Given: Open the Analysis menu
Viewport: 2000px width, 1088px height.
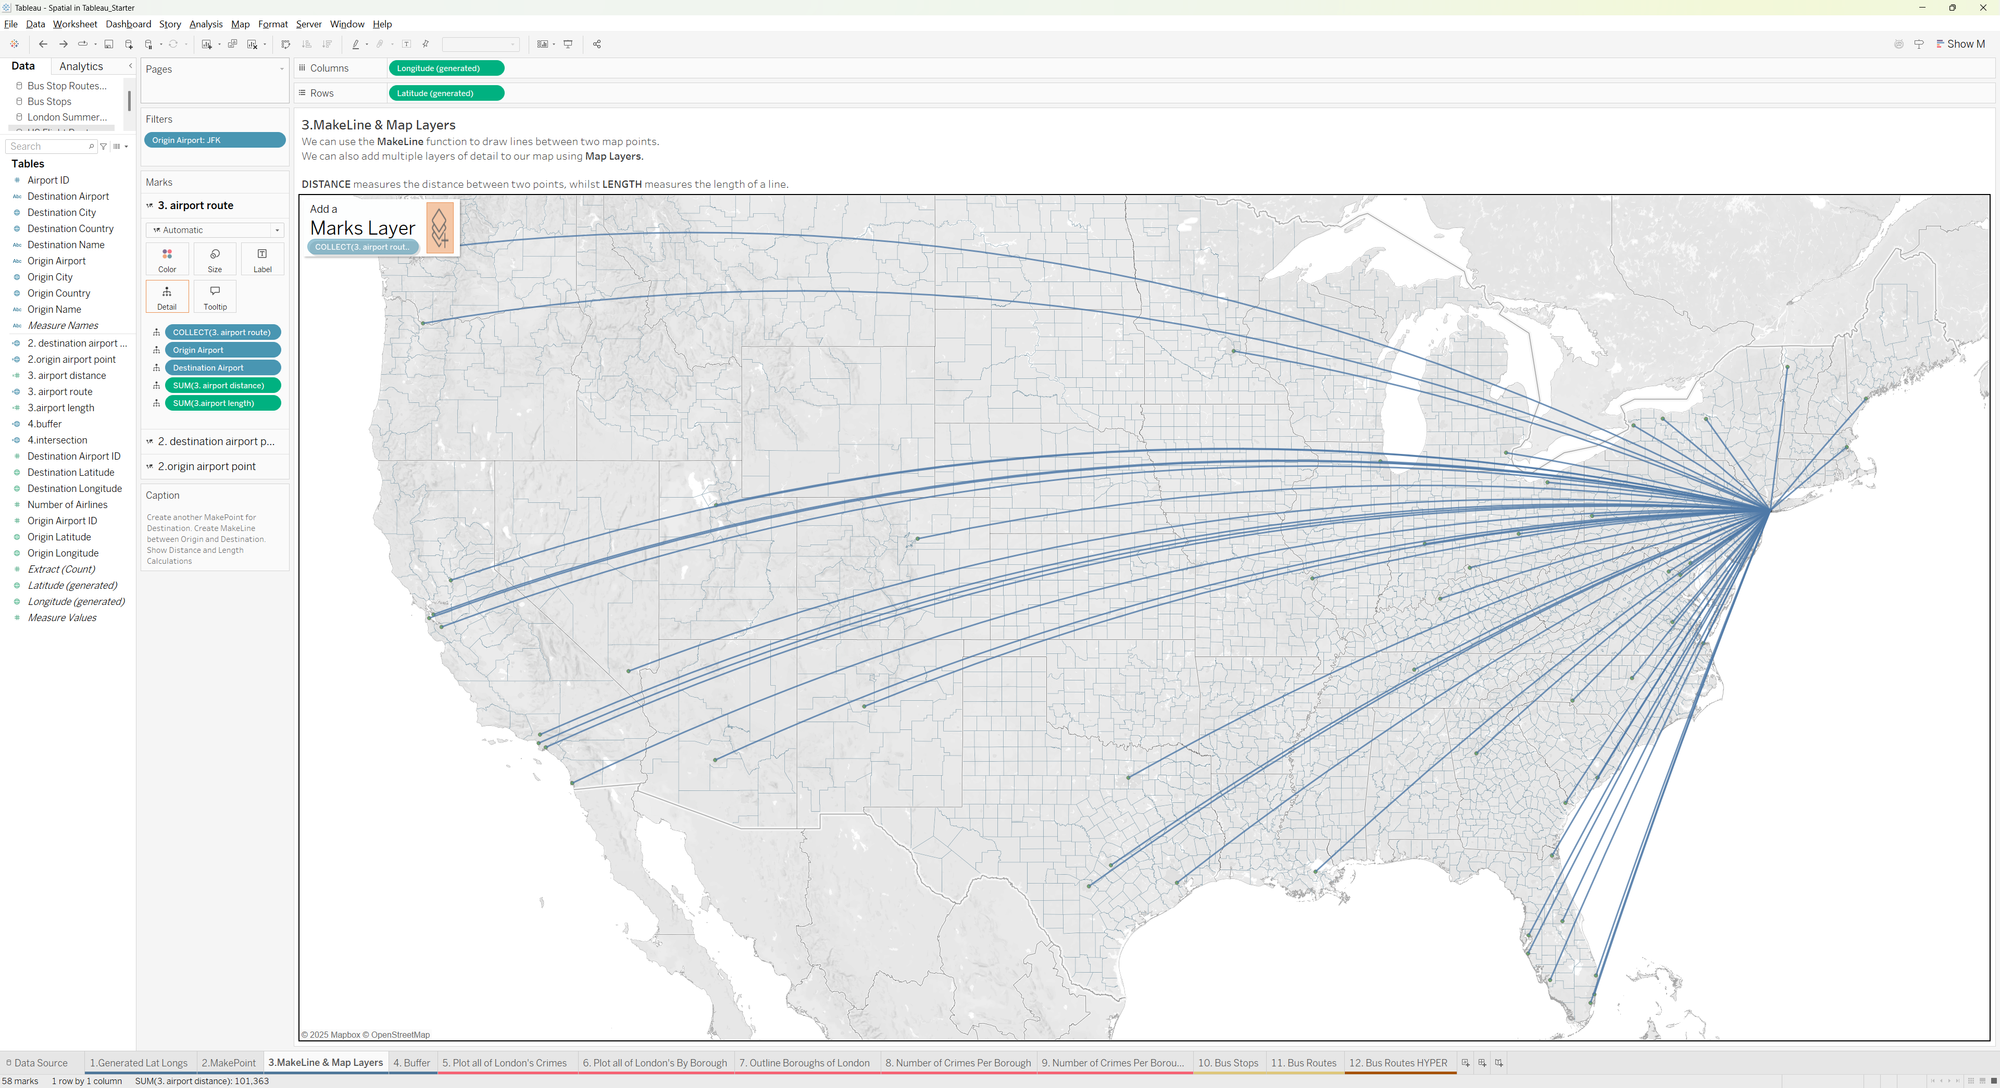Looking at the screenshot, I should tap(206, 24).
